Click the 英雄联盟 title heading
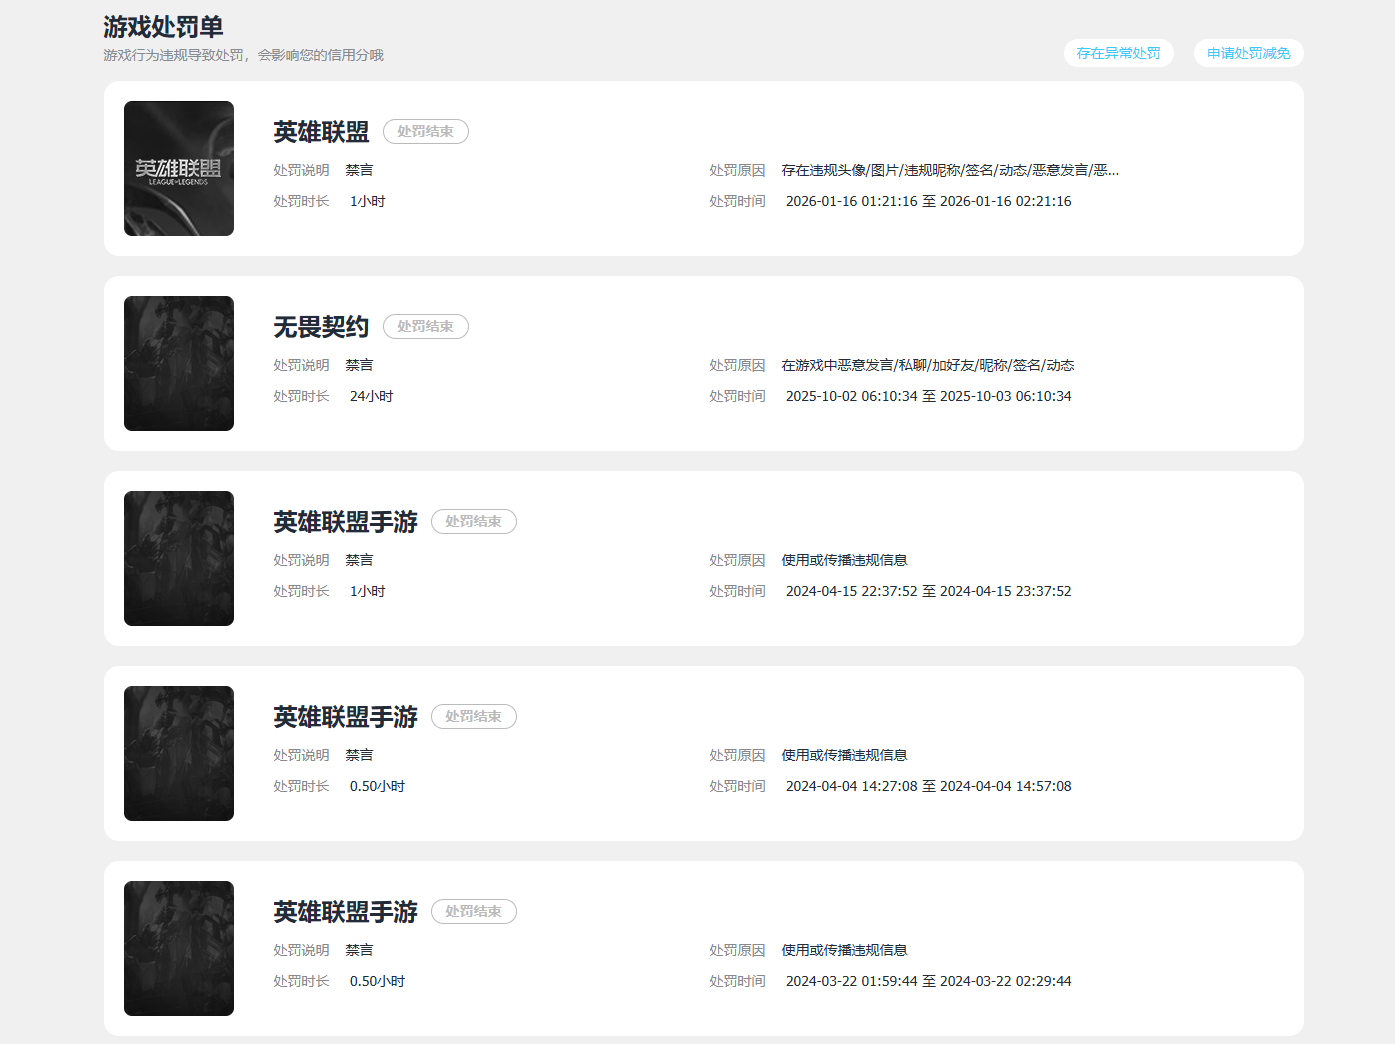This screenshot has width=1395, height=1044. pyautogui.click(x=321, y=132)
